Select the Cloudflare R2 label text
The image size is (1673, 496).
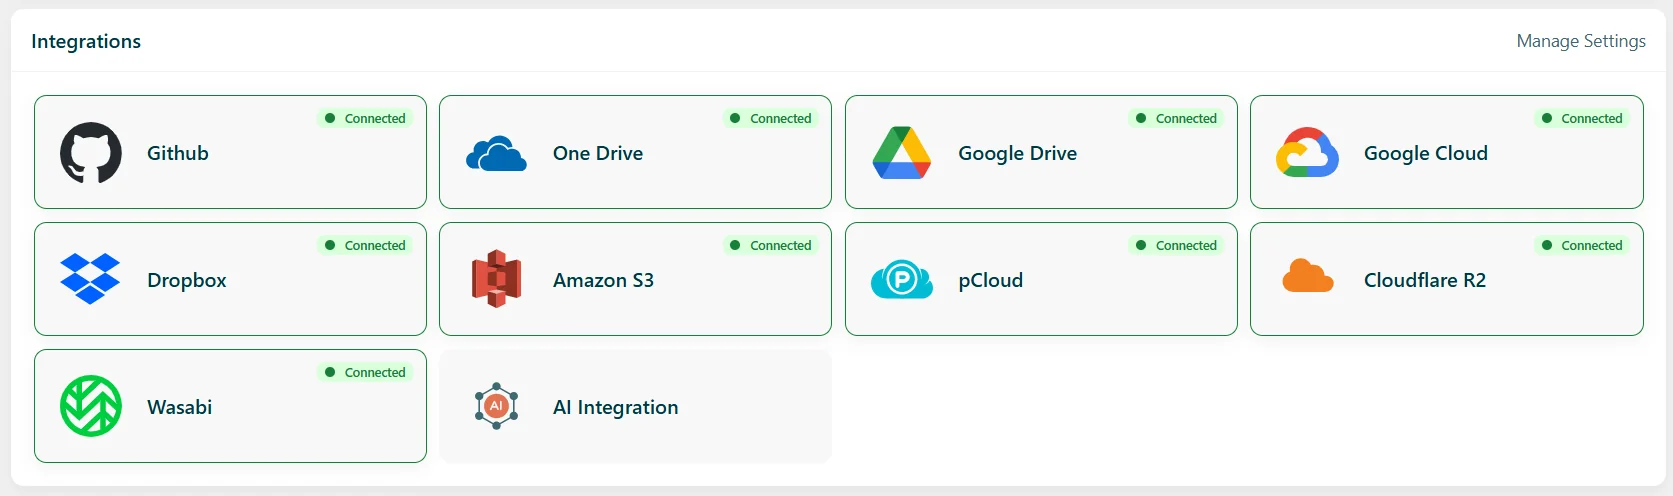coord(1425,280)
